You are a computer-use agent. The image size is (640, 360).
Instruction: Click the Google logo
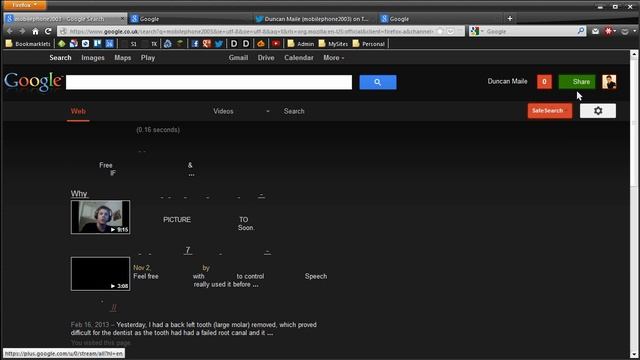tap(33, 82)
